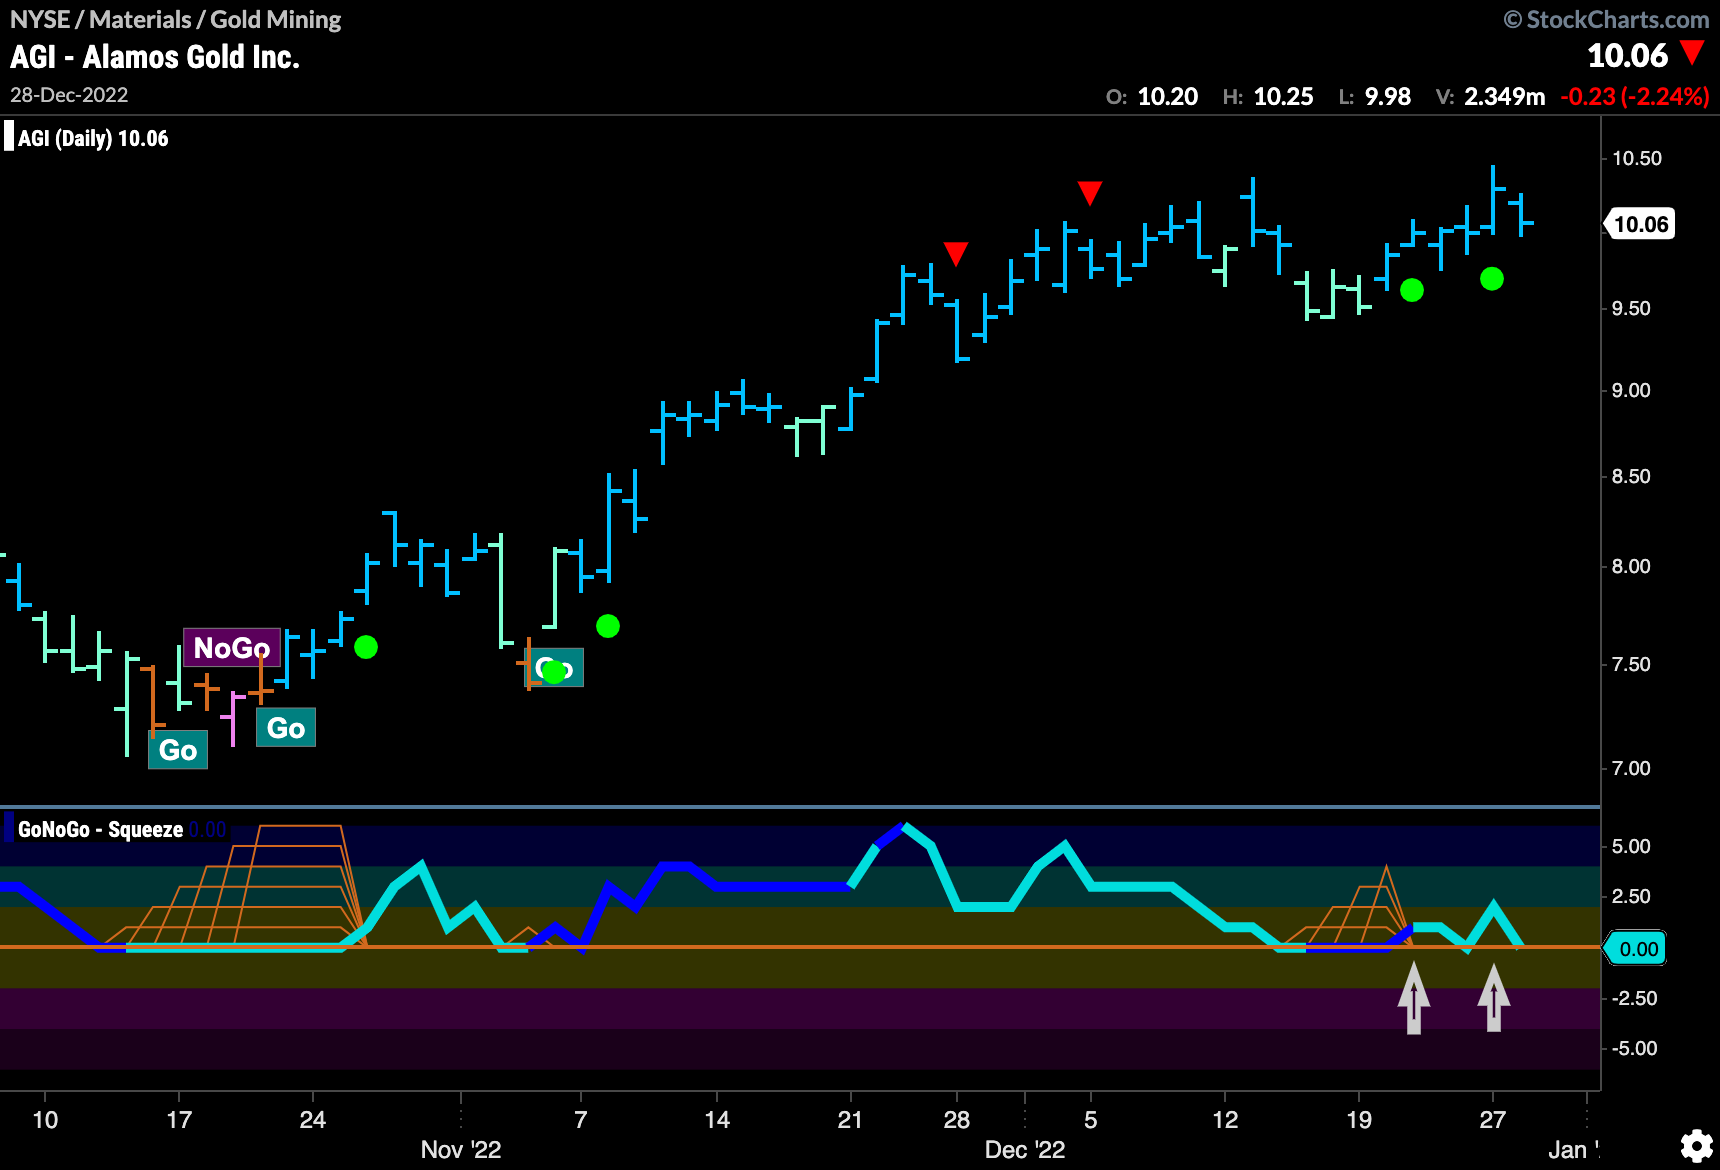Click the 28-Dec-2022 date text
The width and height of the screenshot is (1720, 1170).
(69, 95)
